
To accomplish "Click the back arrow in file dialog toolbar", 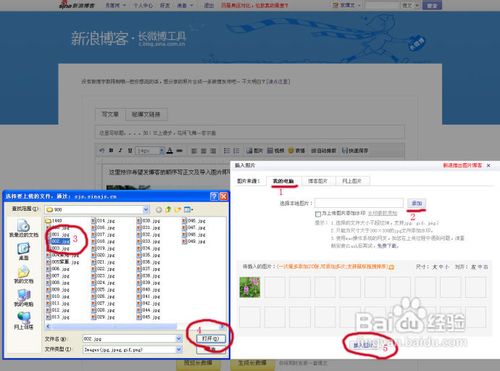I will click(159, 210).
